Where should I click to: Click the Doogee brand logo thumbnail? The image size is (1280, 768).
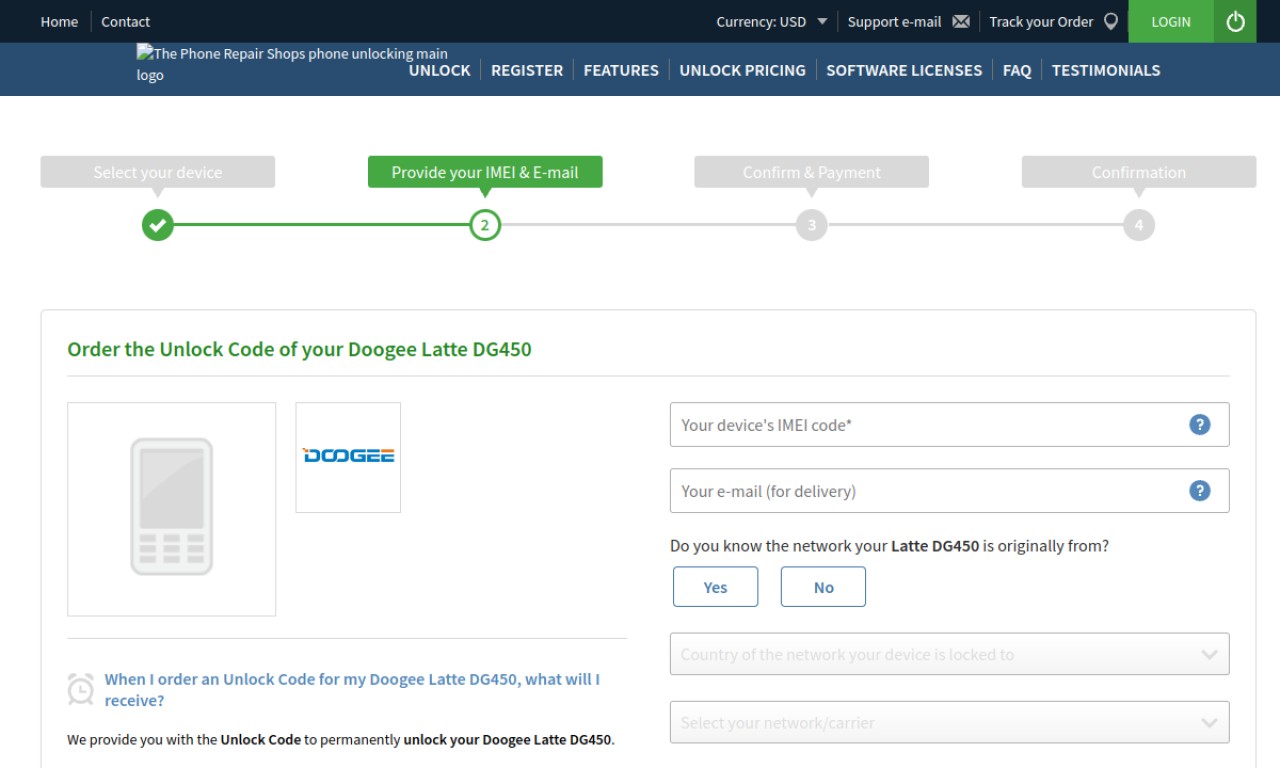[348, 457]
